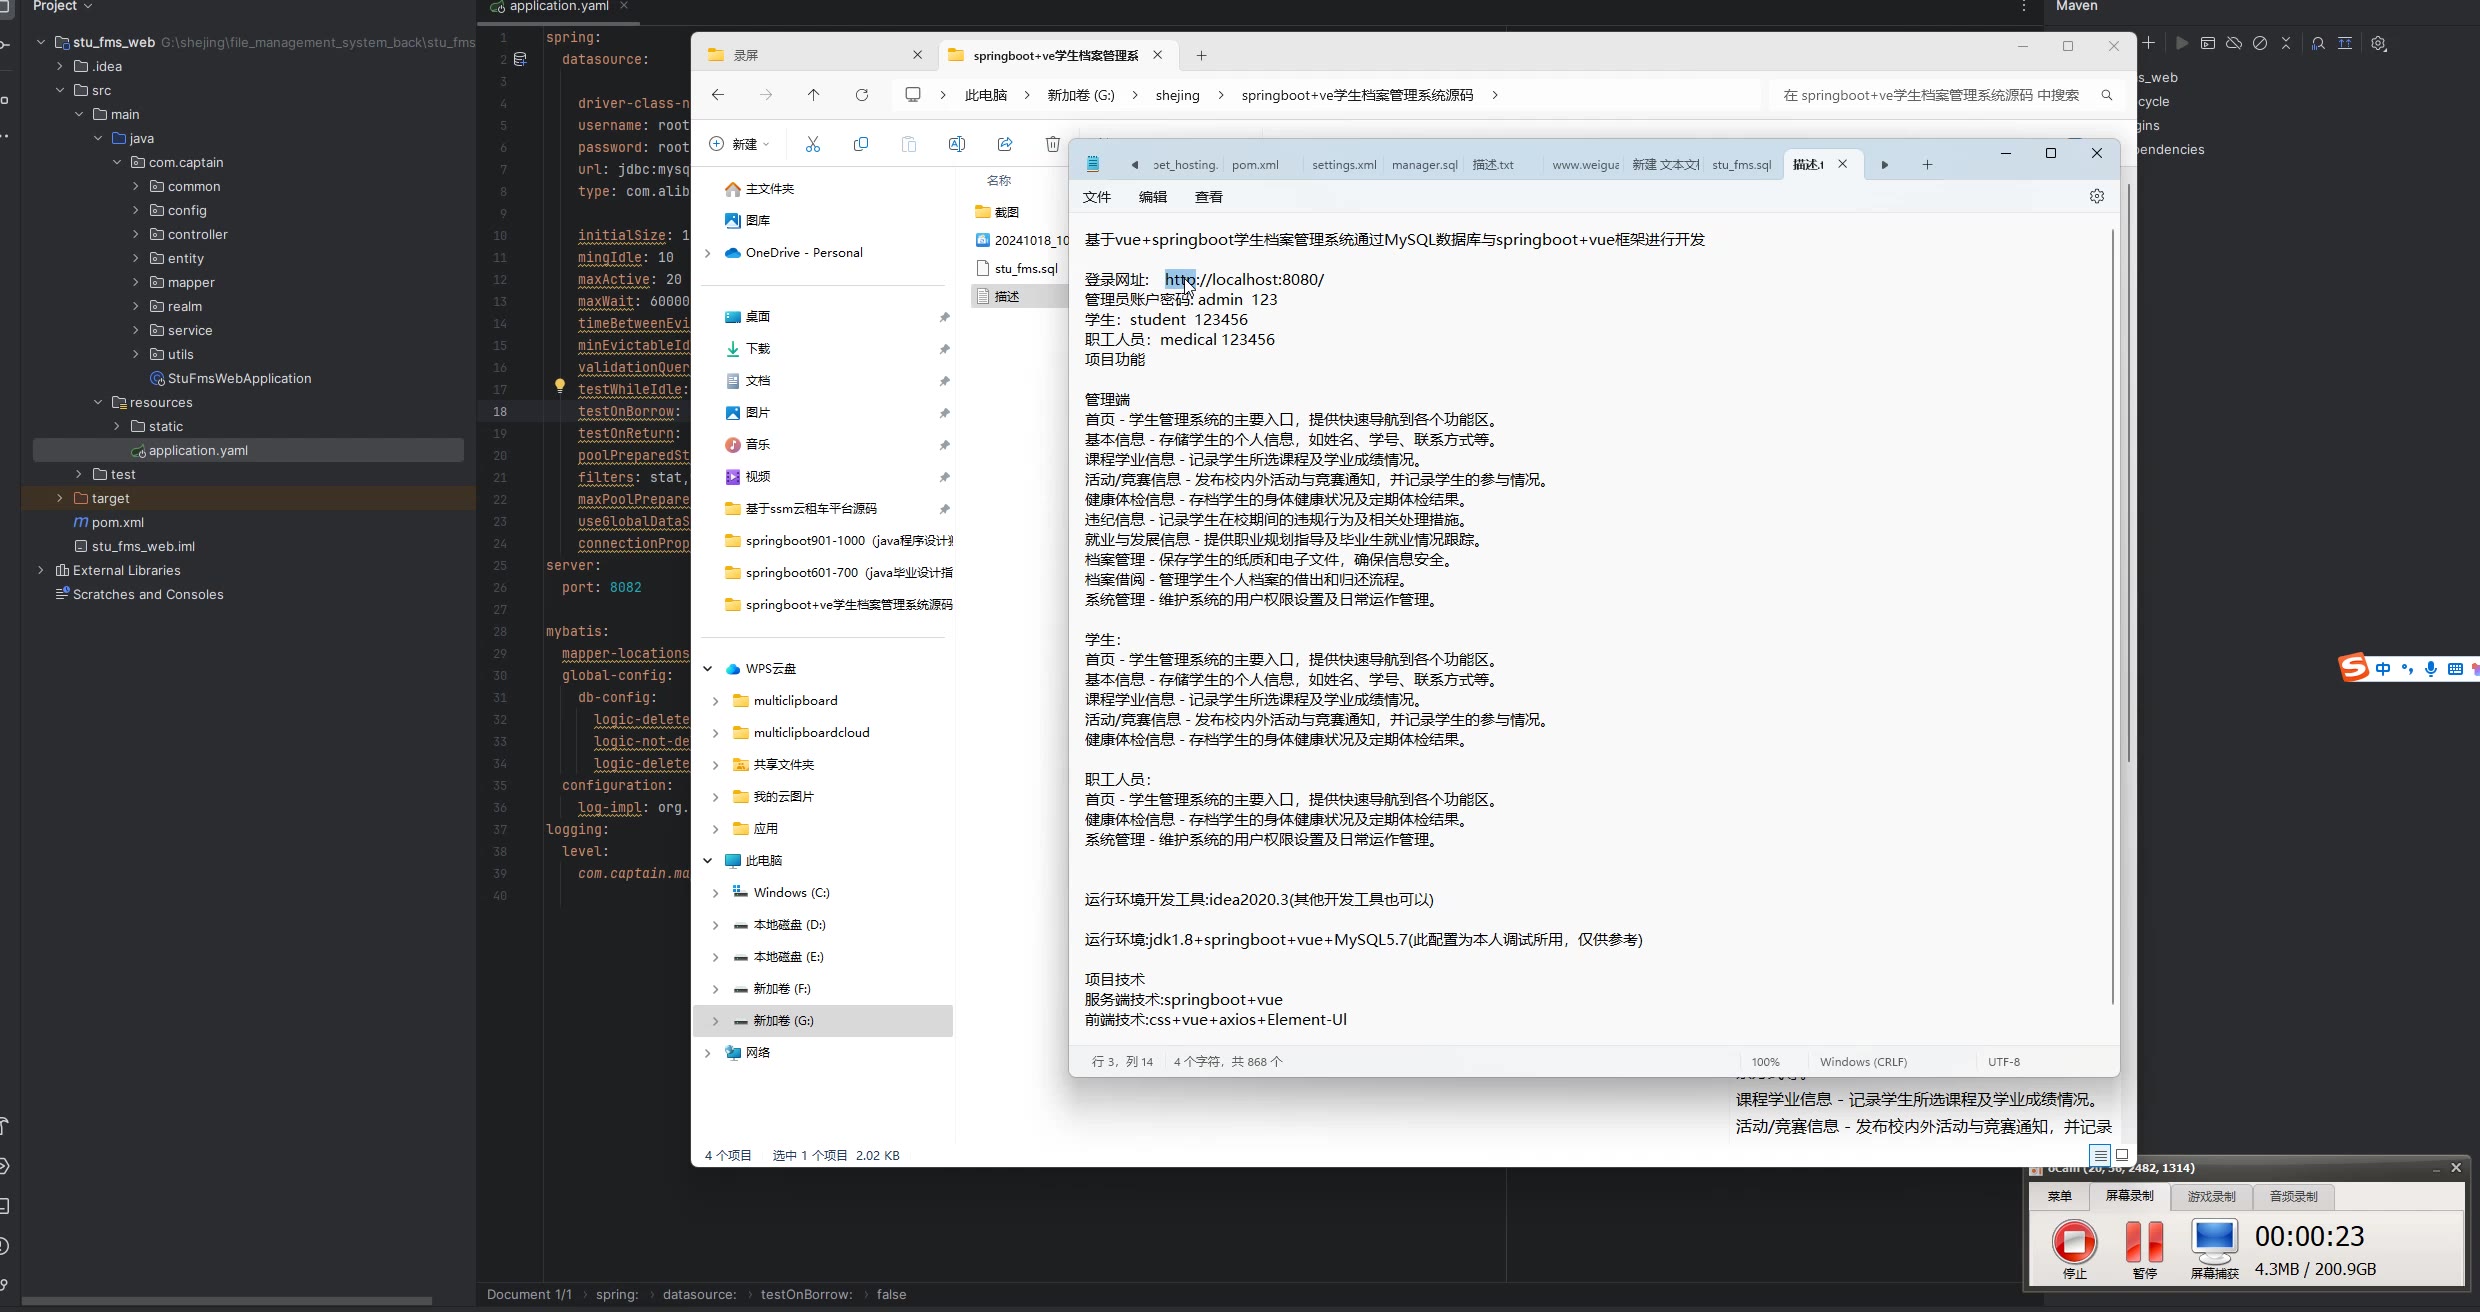Viewport: 2480px width, 1312px height.
Task: Pause the oCam recording
Action: 2144,1248
